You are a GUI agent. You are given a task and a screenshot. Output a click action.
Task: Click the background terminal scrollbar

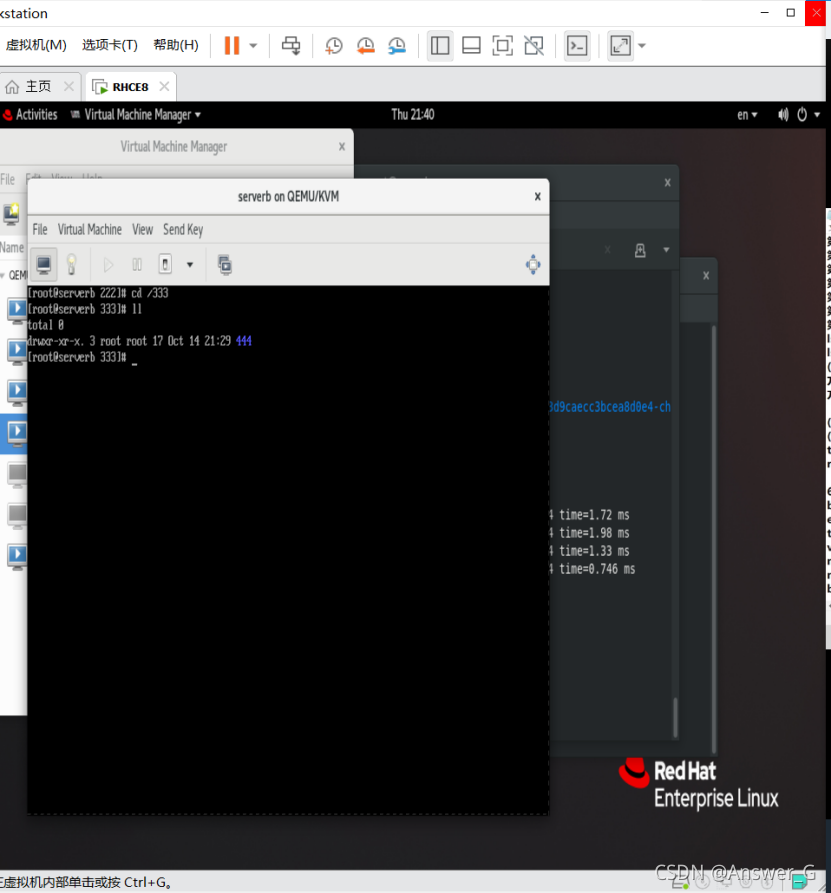point(676,718)
